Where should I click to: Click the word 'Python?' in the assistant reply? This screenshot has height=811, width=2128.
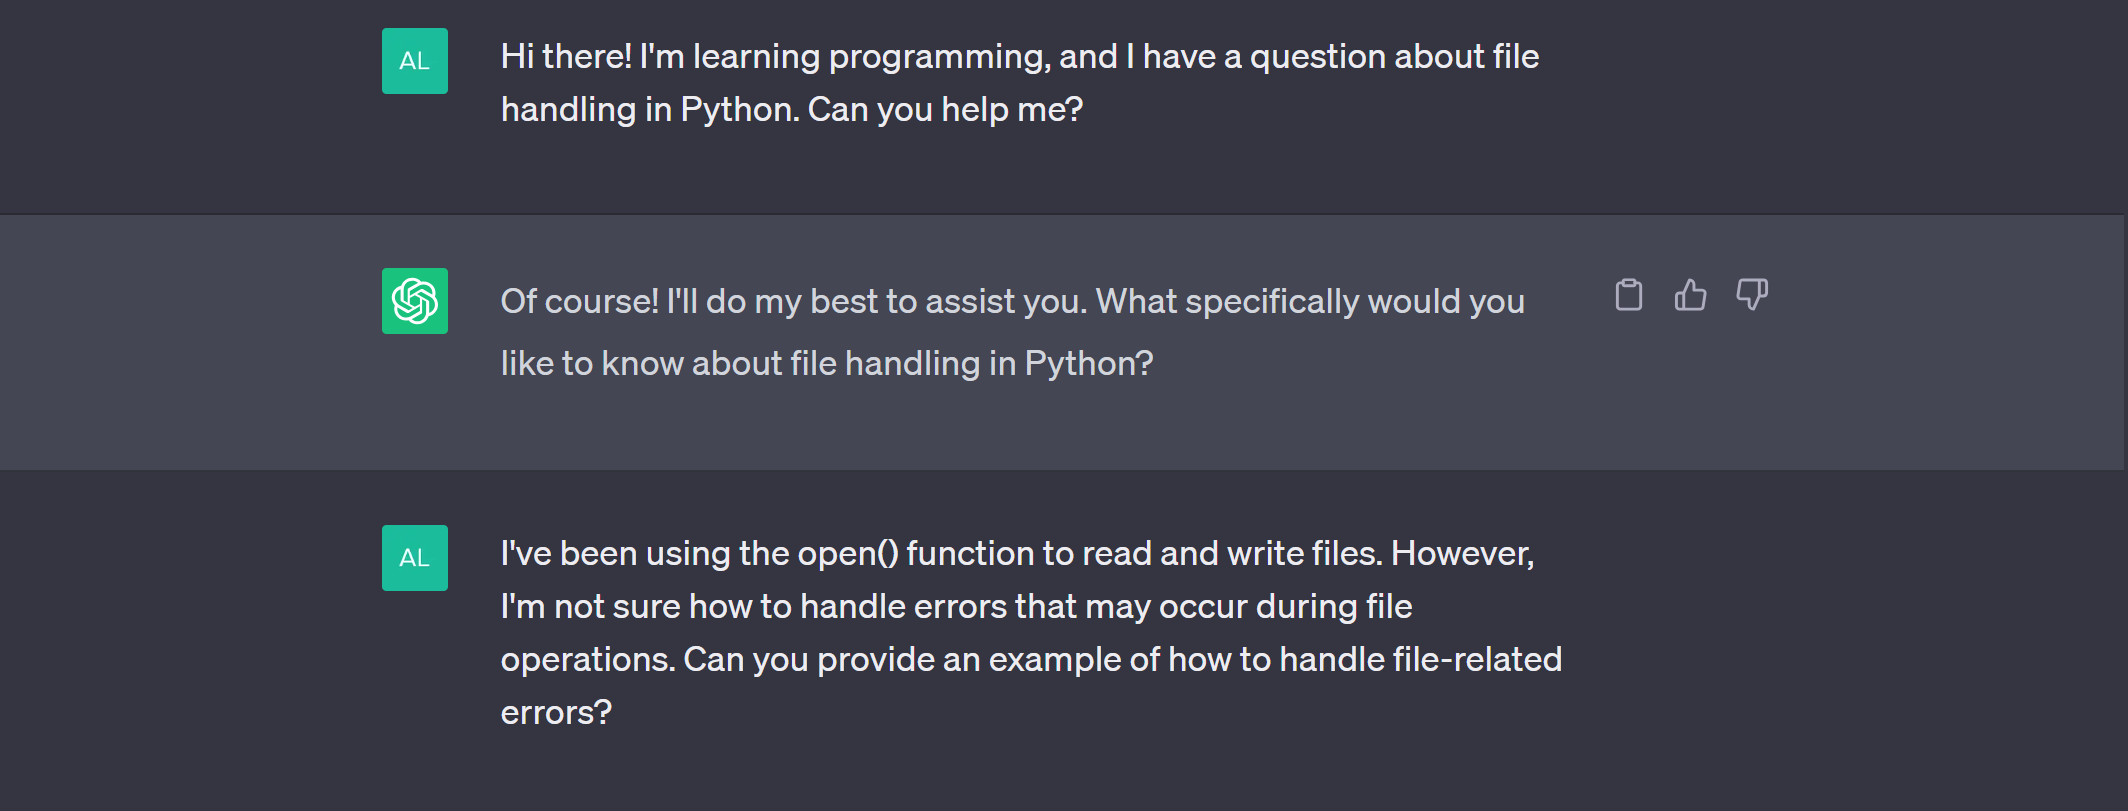coord(1089,363)
